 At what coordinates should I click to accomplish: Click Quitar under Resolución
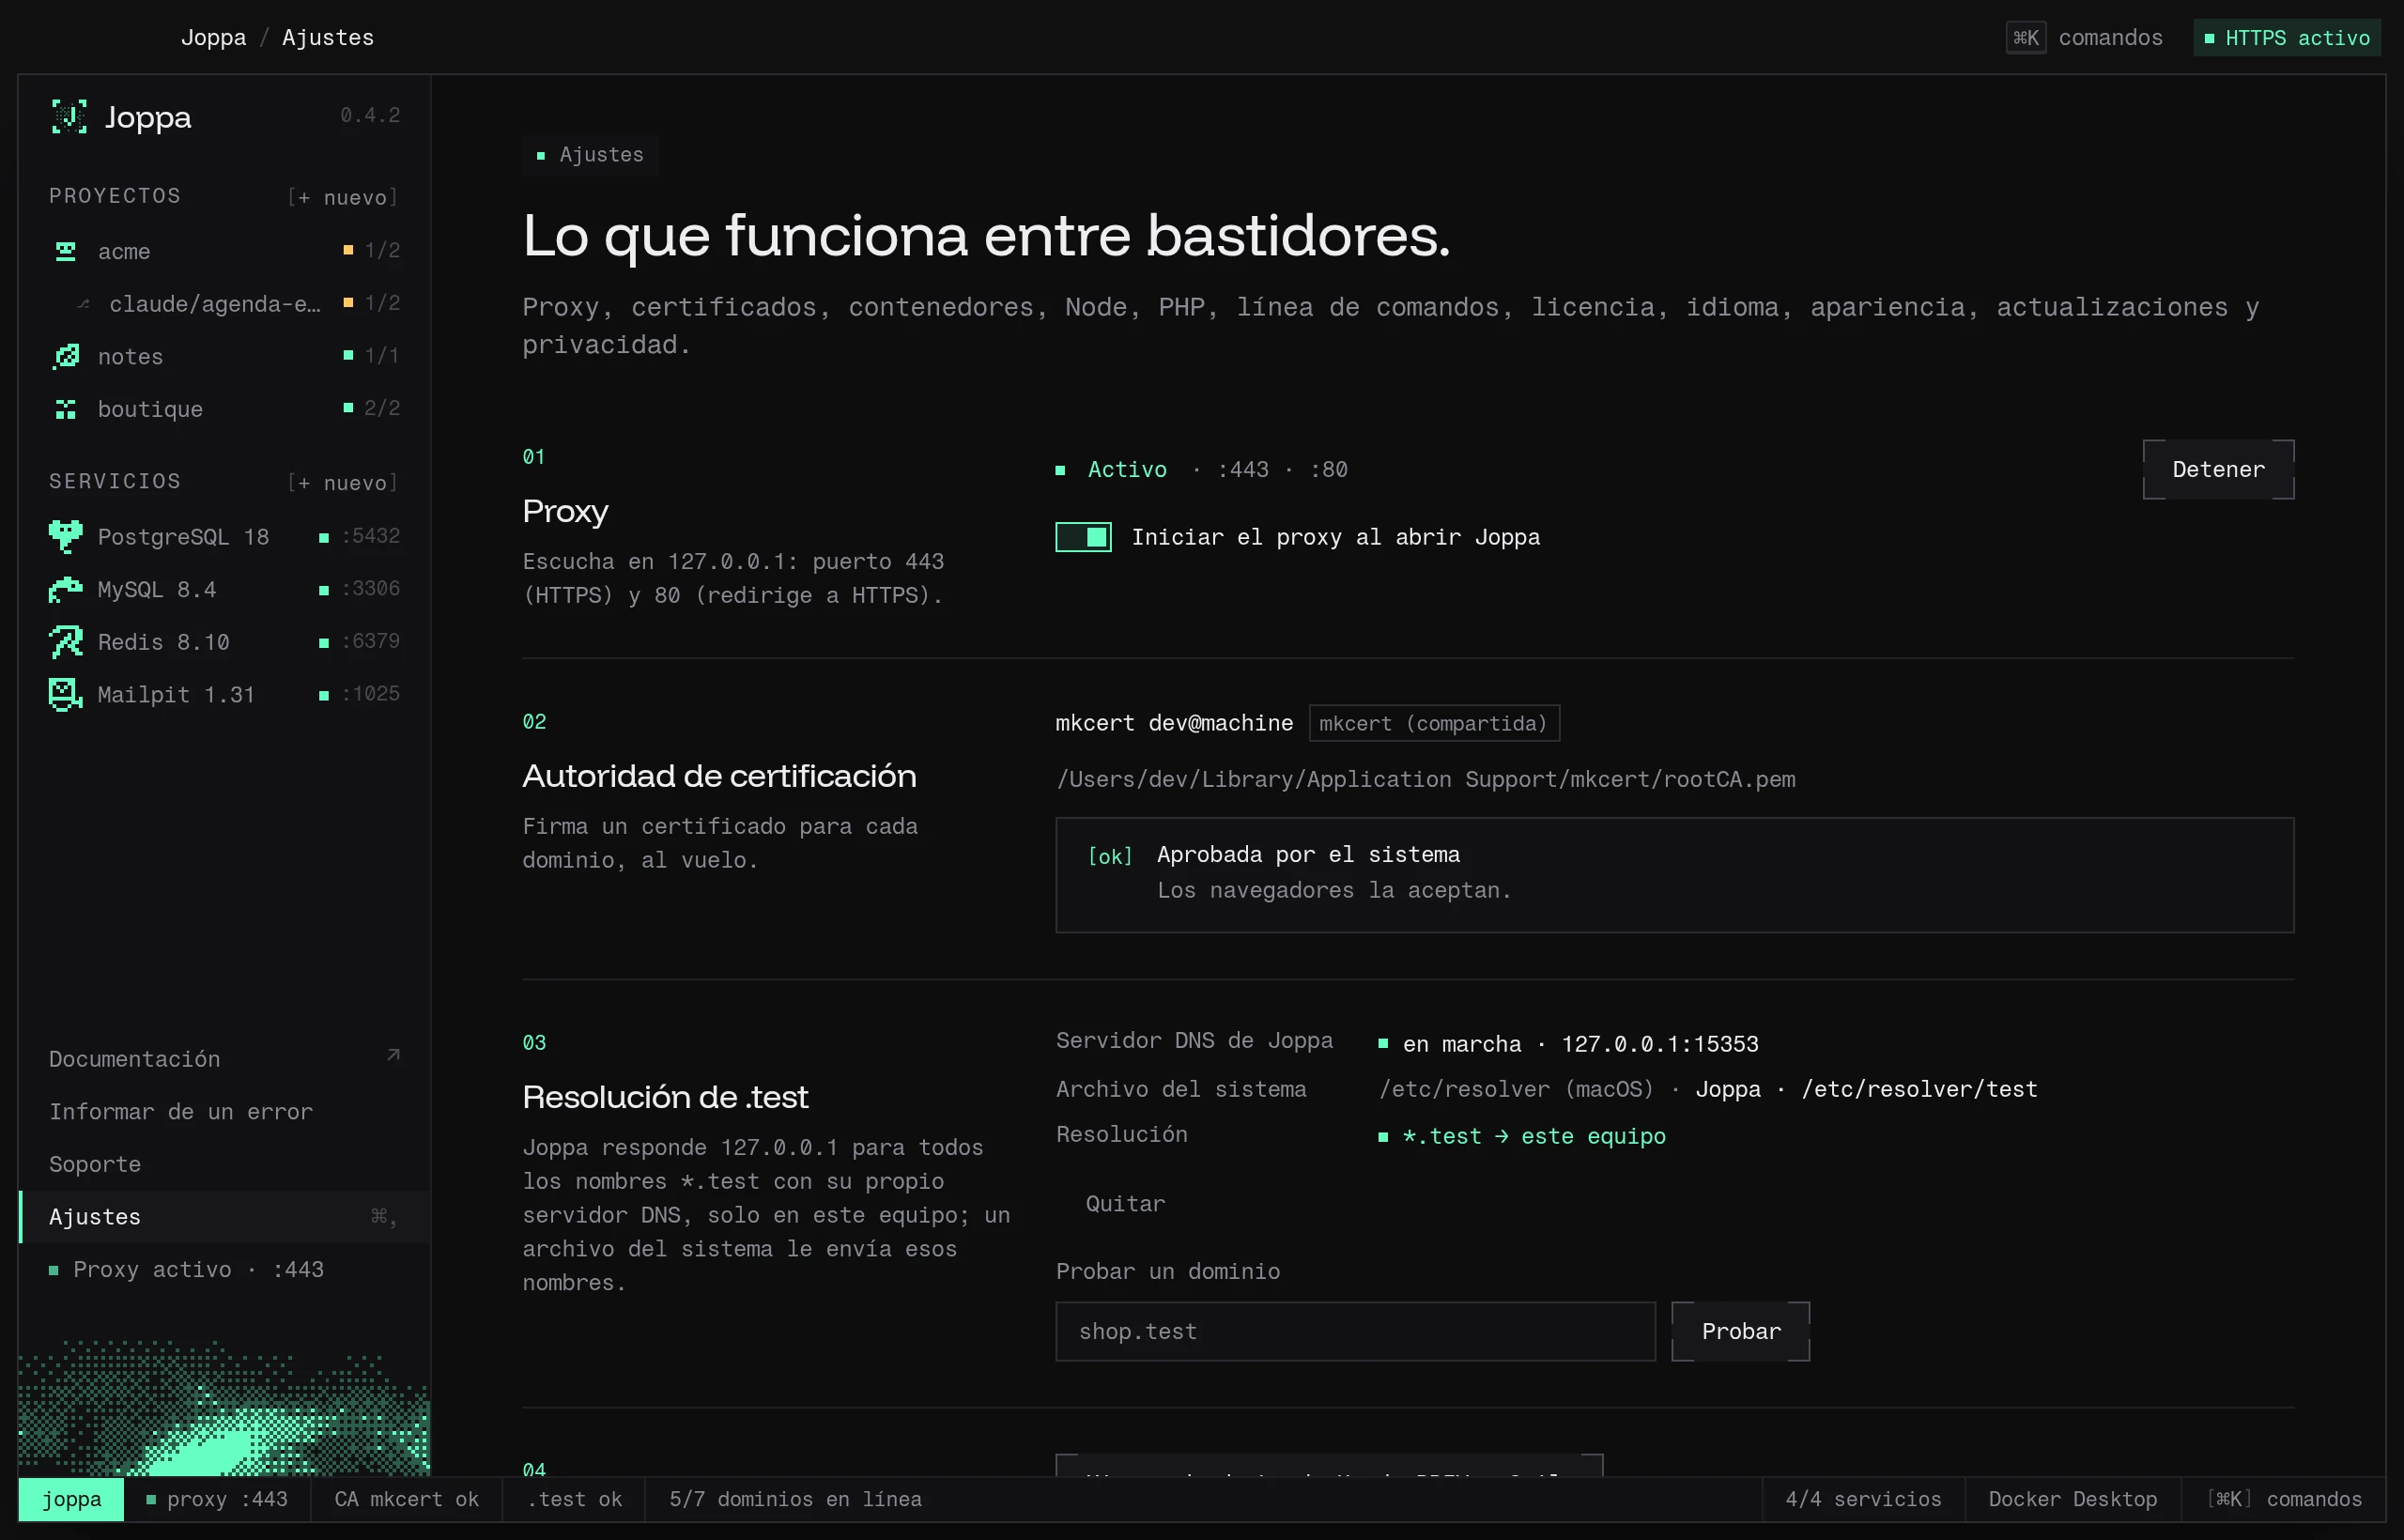tap(1125, 1204)
